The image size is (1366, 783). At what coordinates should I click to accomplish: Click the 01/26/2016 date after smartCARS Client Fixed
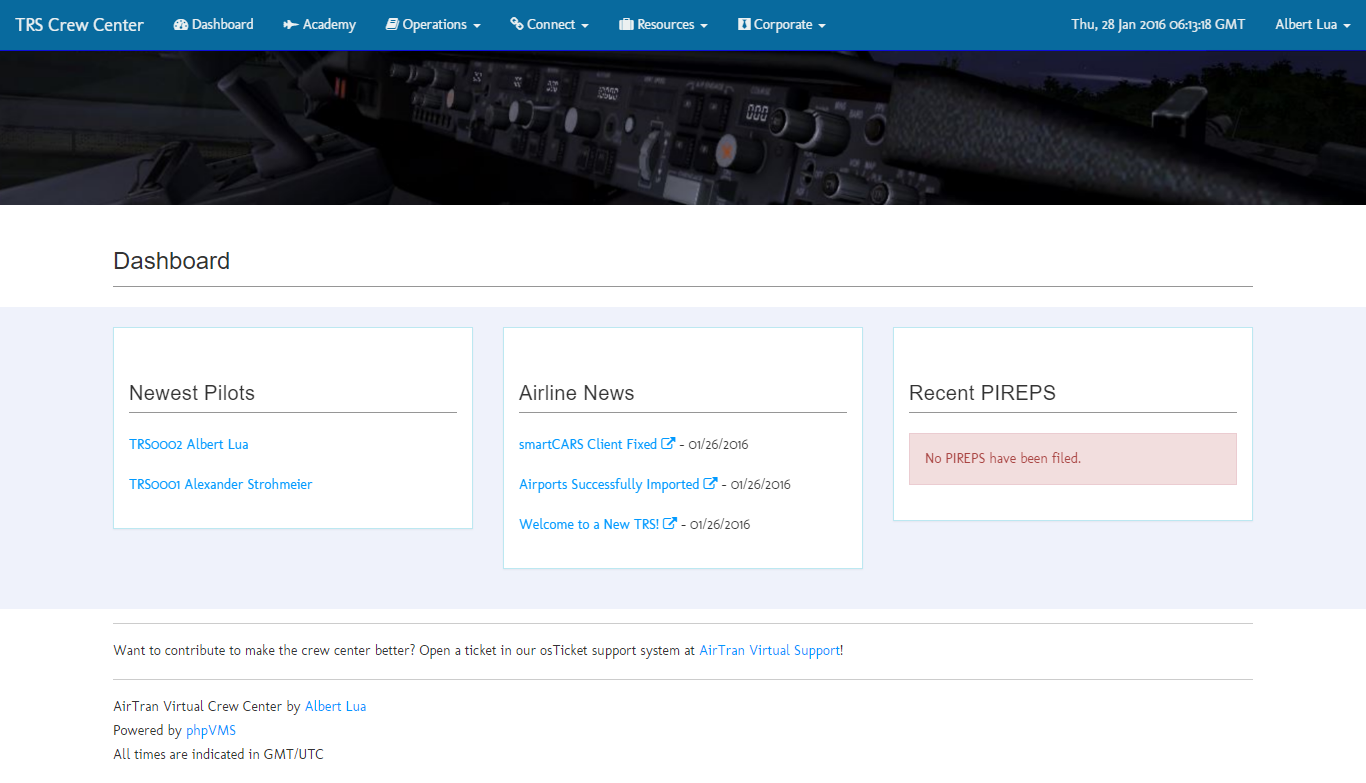coord(719,444)
